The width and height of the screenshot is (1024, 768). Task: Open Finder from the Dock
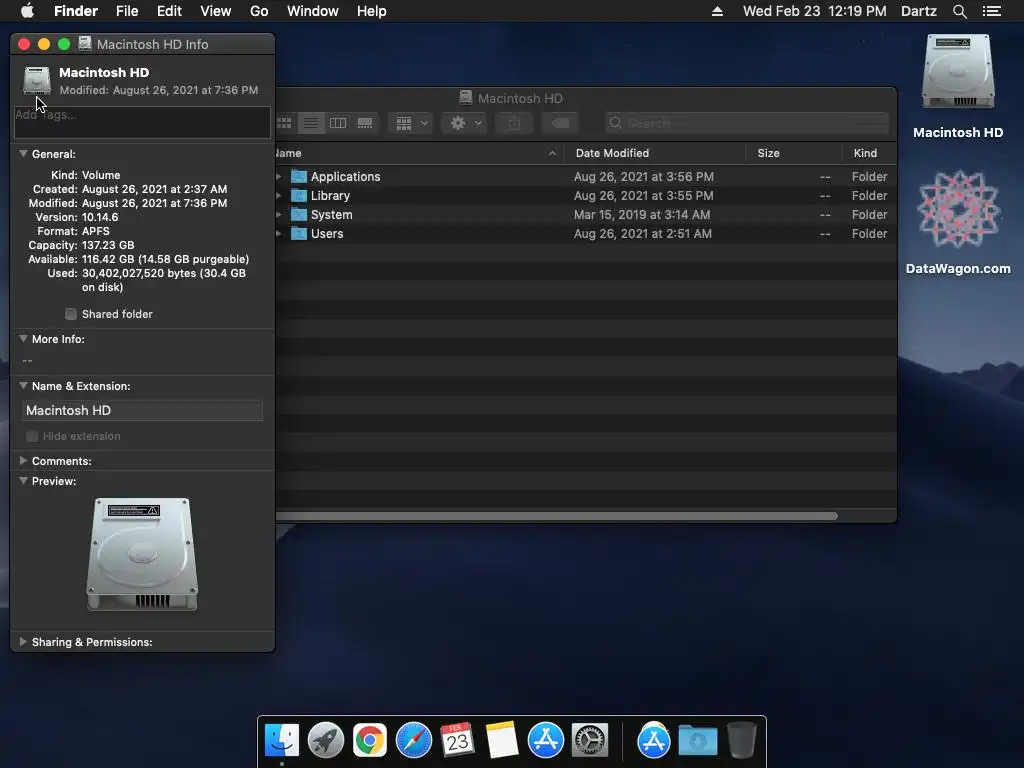[281, 741]
